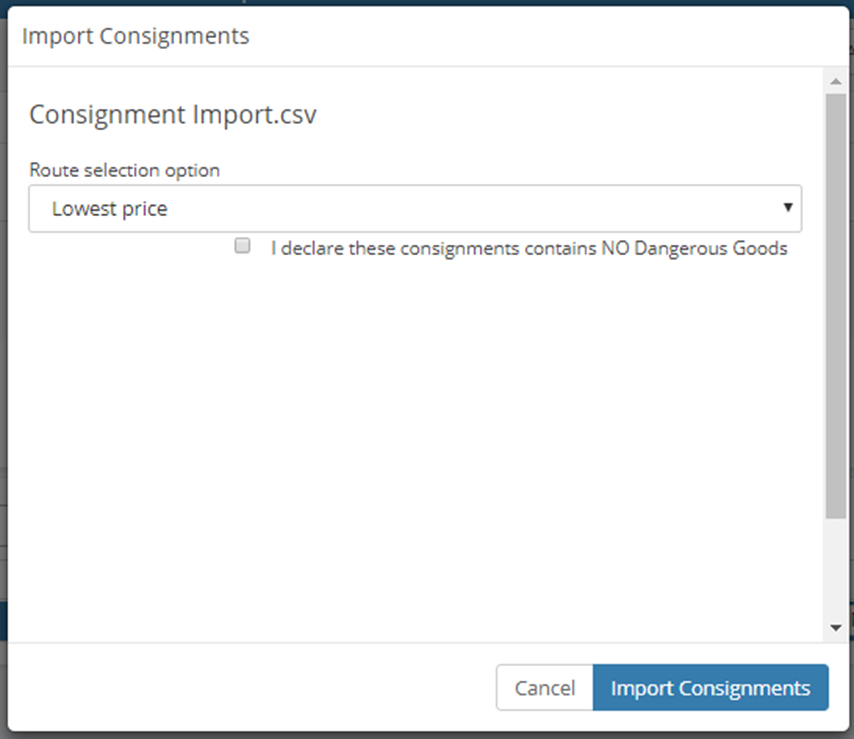Viewport: 854px width, 739px height.
Task: Click the dropdown caret beside Lowest price
Action: click(788, 207)
